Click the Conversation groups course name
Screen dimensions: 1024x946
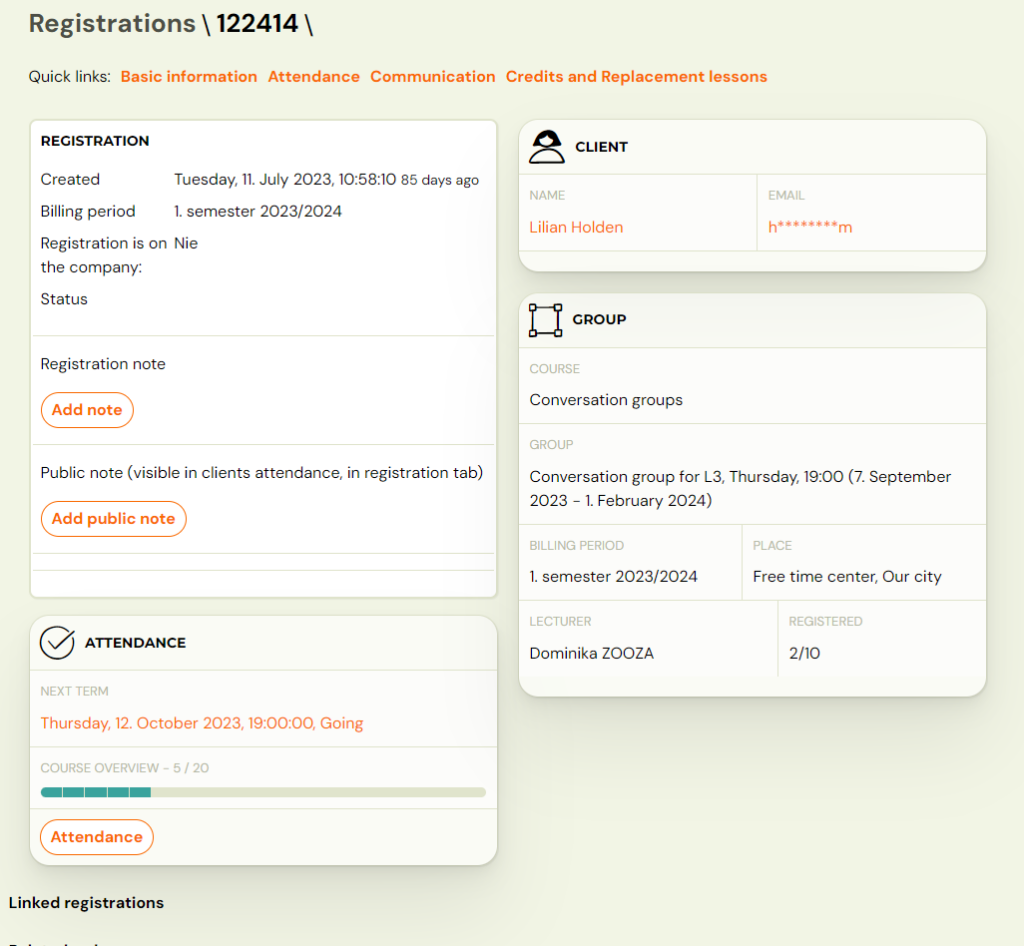[605, 399]
